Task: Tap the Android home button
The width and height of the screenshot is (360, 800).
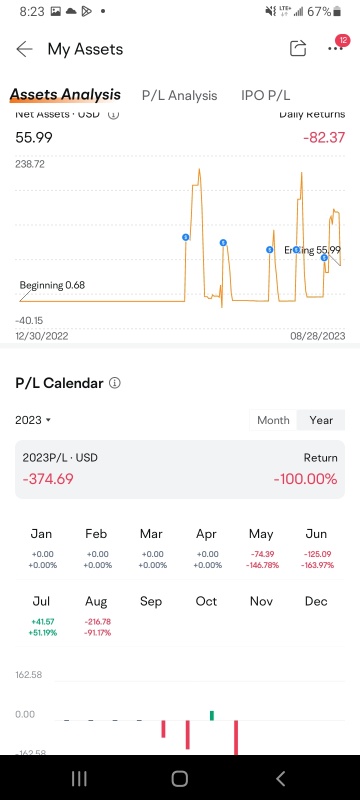Action: coord(179,779)
